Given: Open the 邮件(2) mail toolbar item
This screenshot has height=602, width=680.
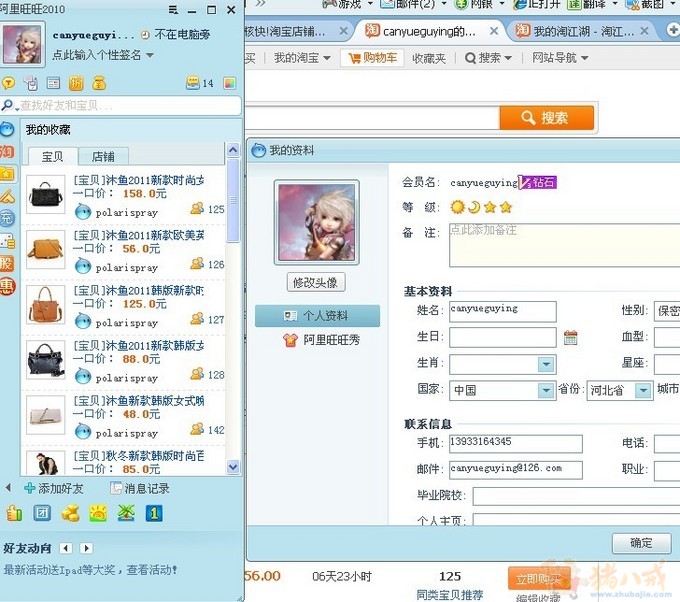Looking at the screenshot, I should (x=408, y=4).
